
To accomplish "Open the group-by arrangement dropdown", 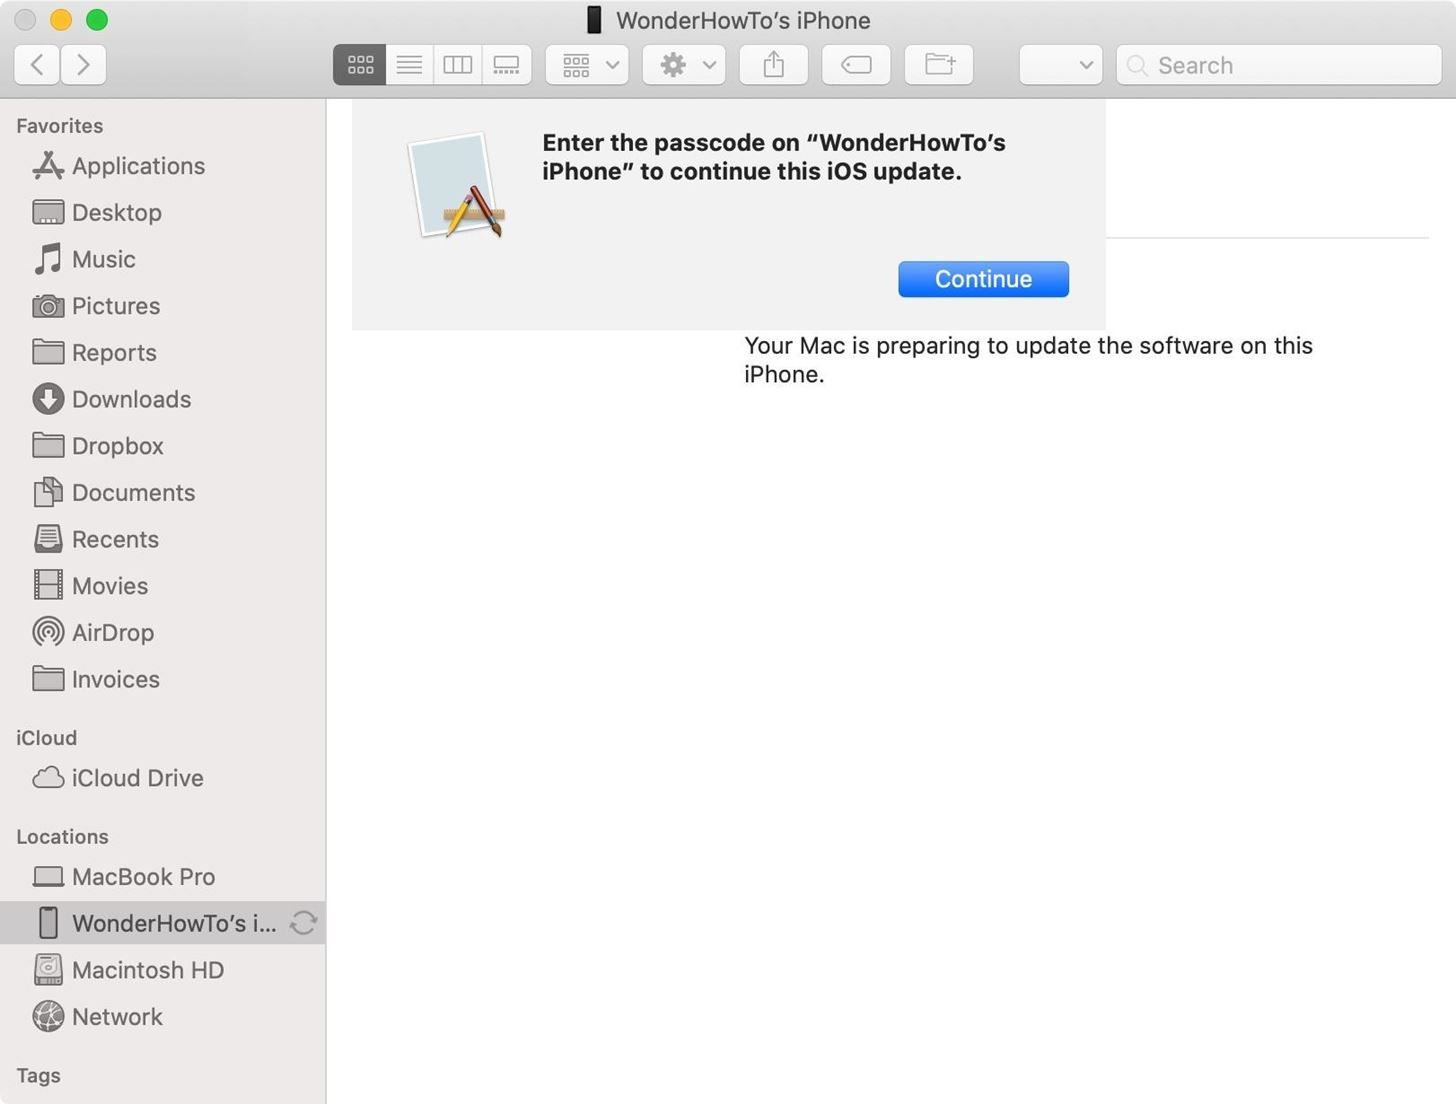I will (x=588, y=65).
